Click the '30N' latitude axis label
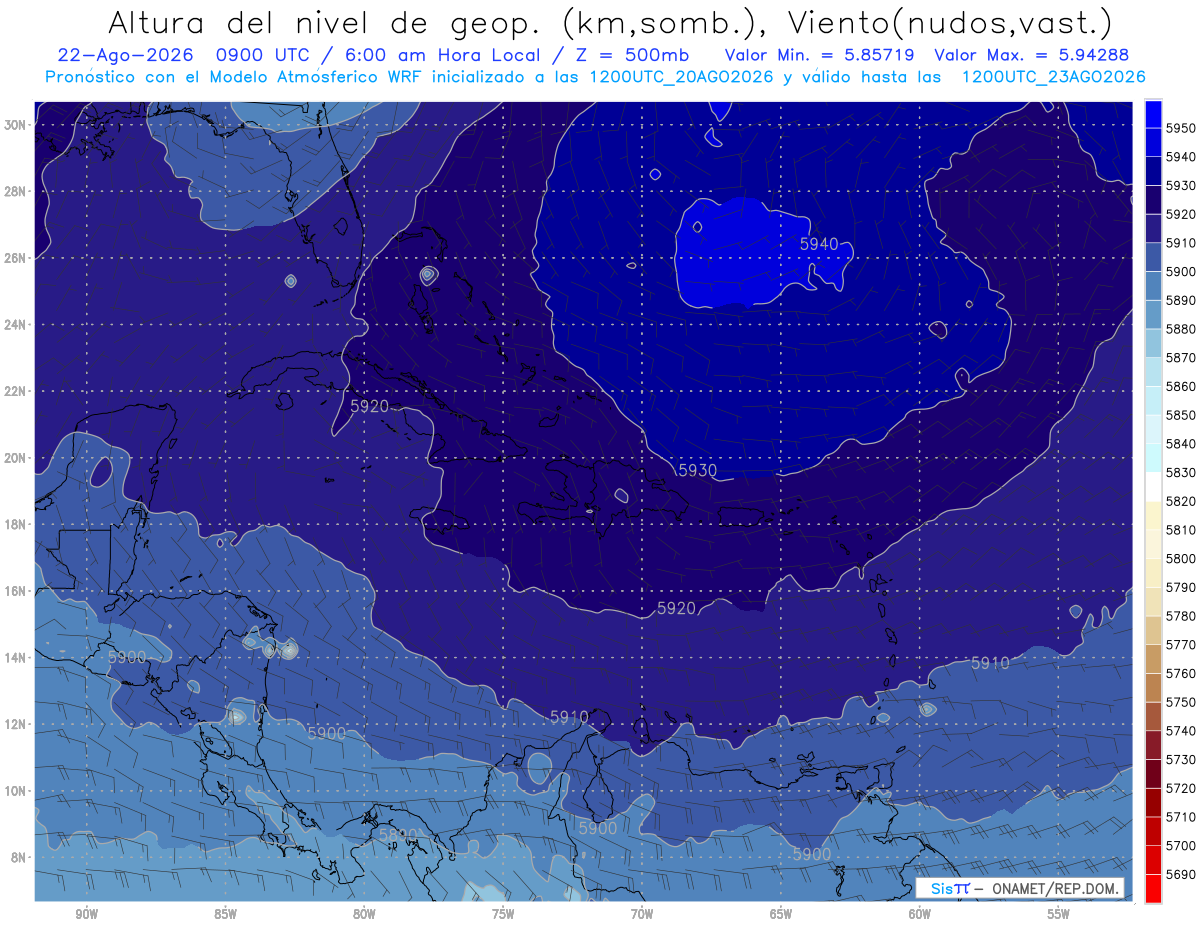 15,125
